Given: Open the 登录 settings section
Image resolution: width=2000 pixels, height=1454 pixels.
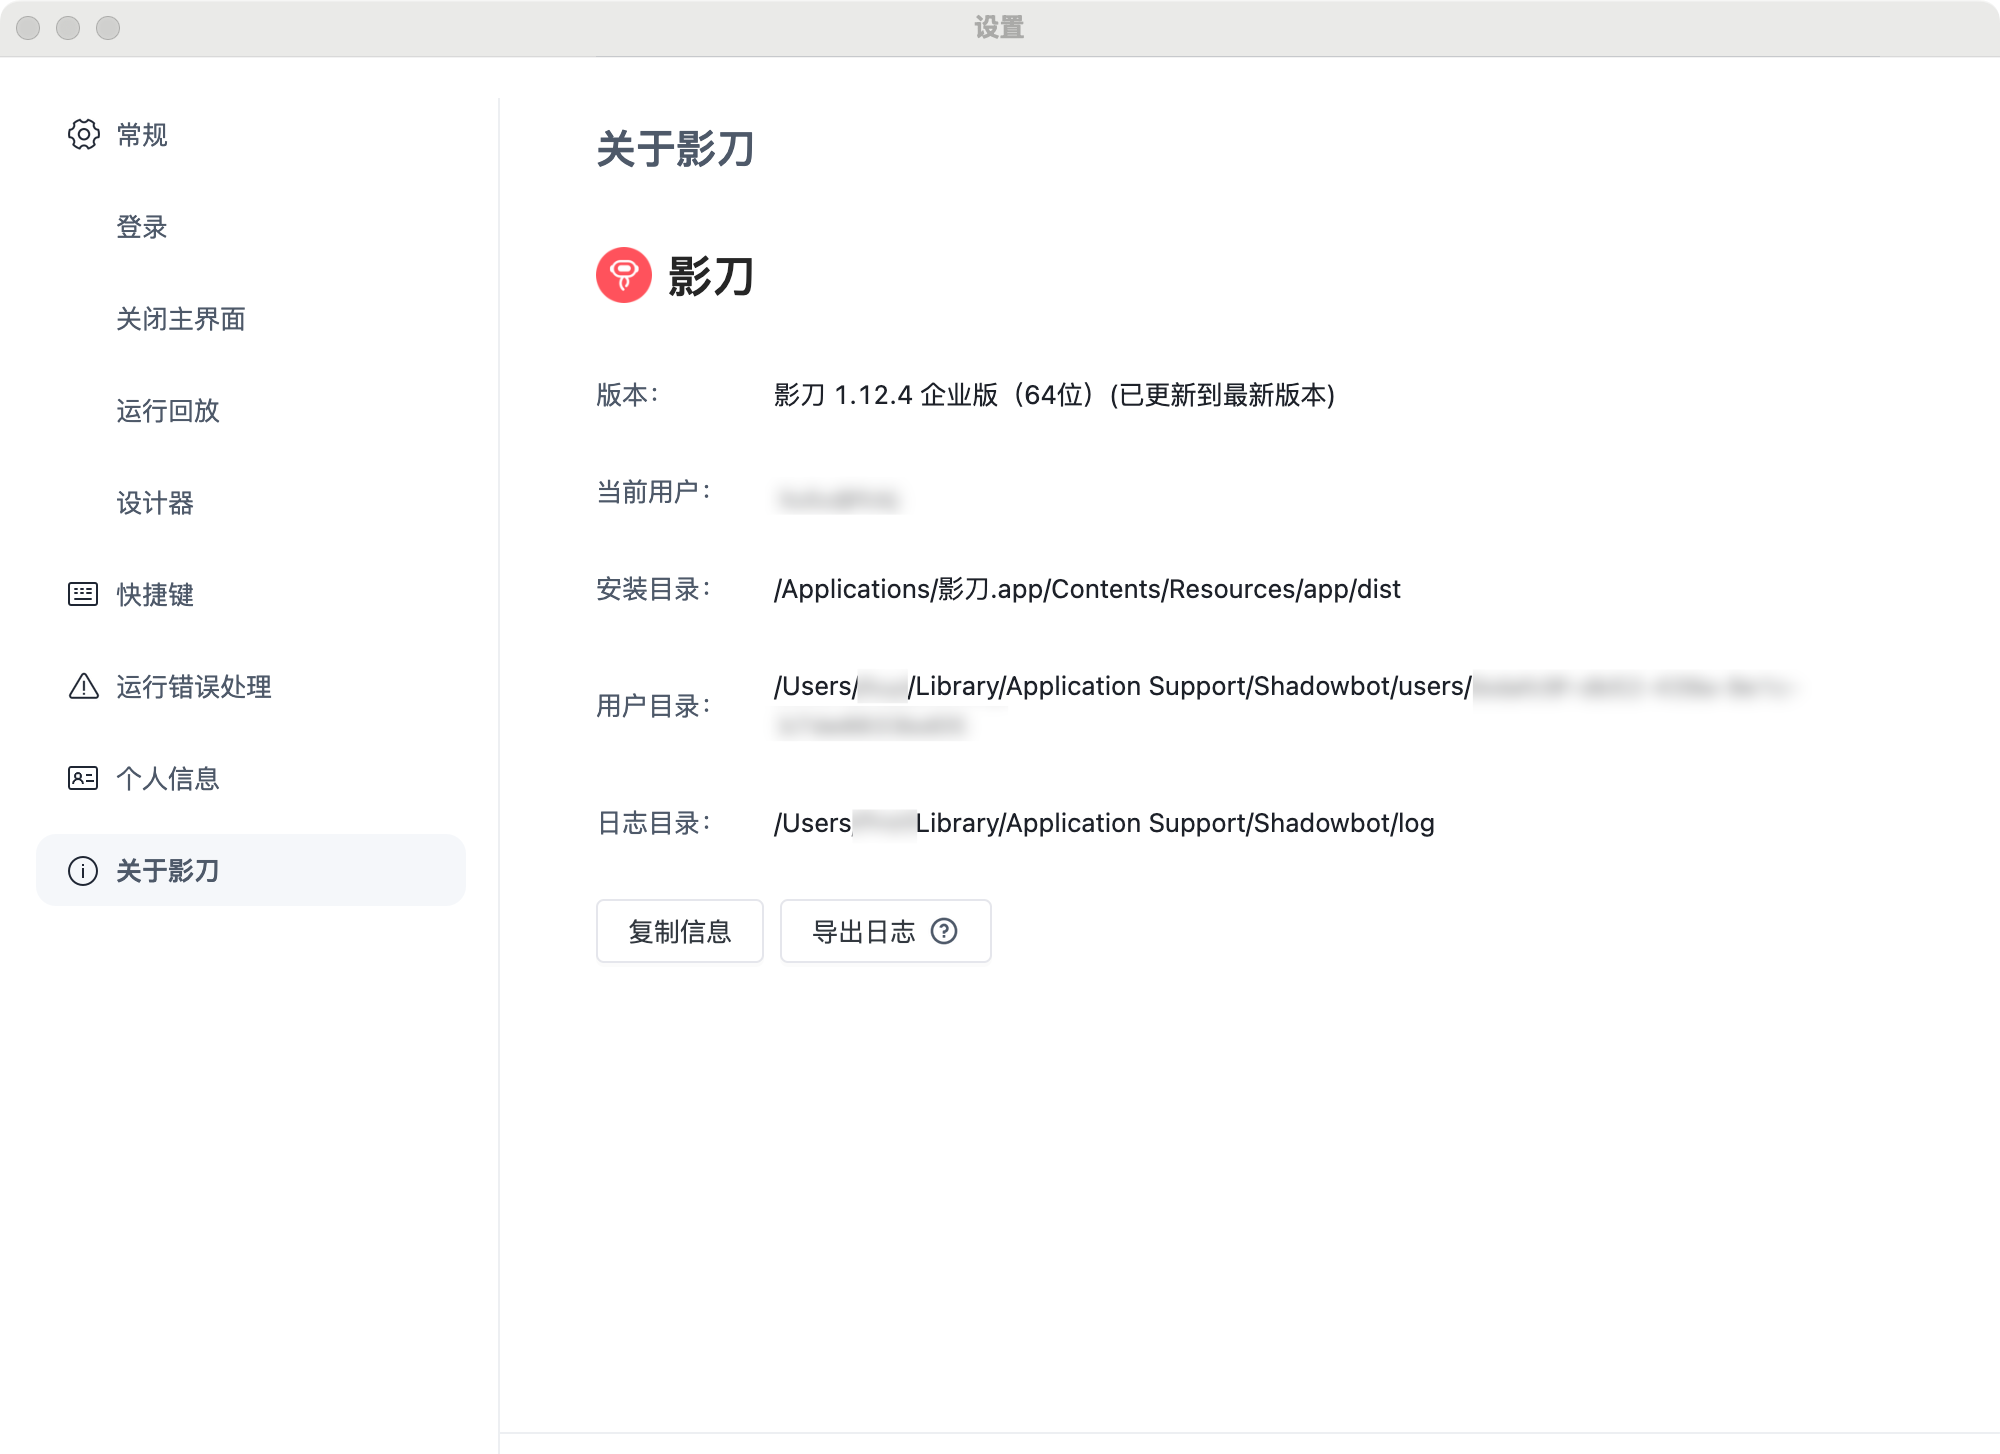Looking at the screenshot, I should click(x=142, y=227).
